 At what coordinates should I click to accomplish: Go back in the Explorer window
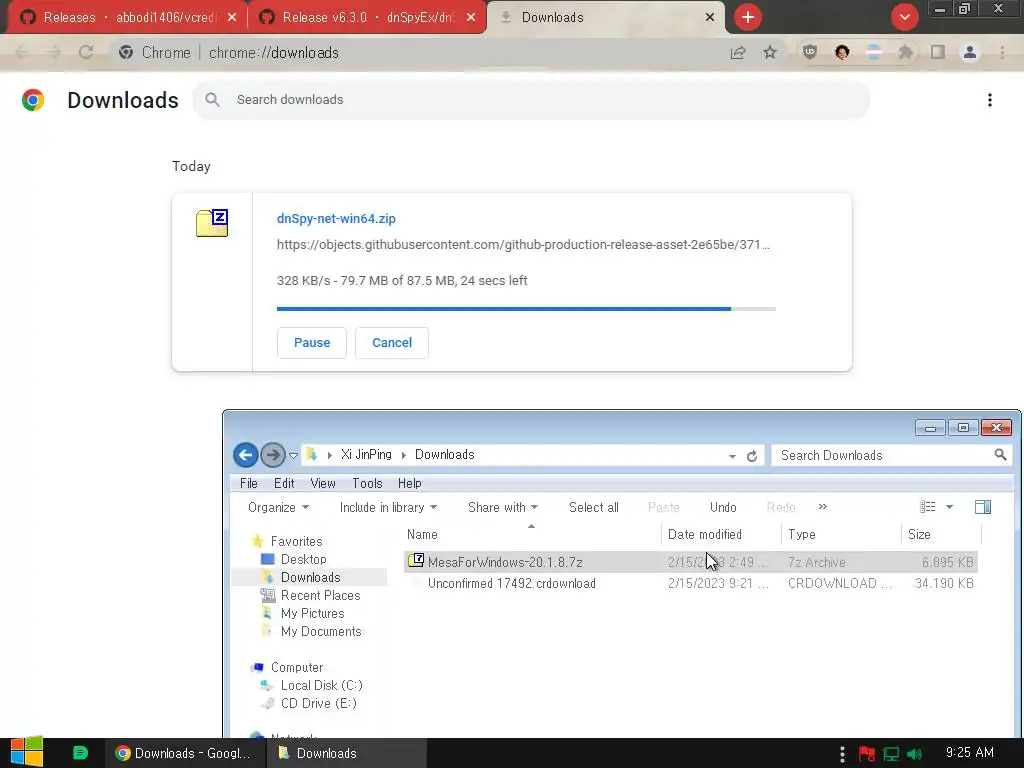click(246, 455)
